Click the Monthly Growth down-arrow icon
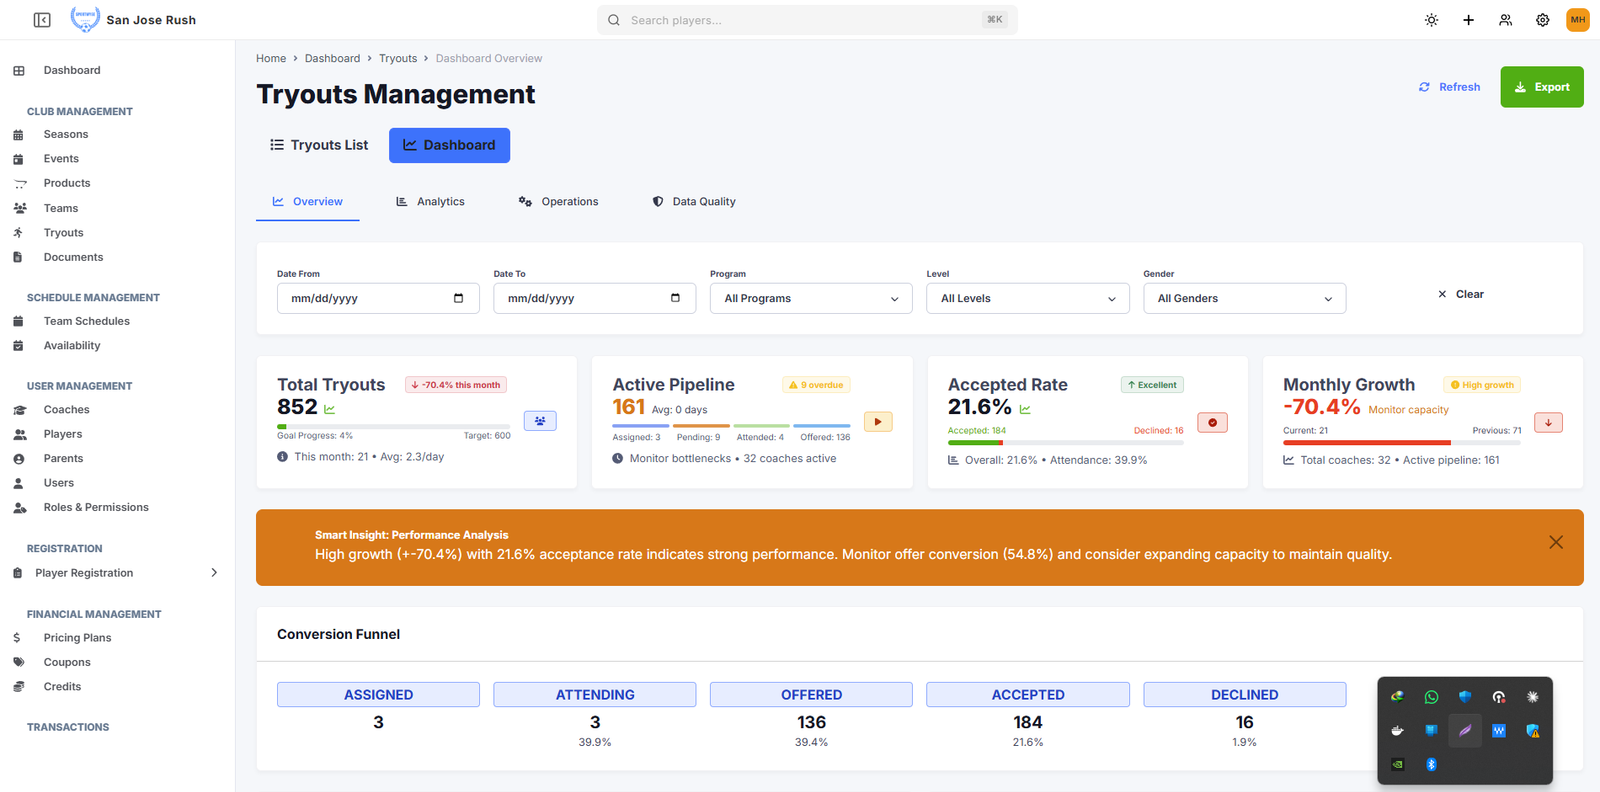The height and width of the screenshot is (792, 1600). point(1548,423)
